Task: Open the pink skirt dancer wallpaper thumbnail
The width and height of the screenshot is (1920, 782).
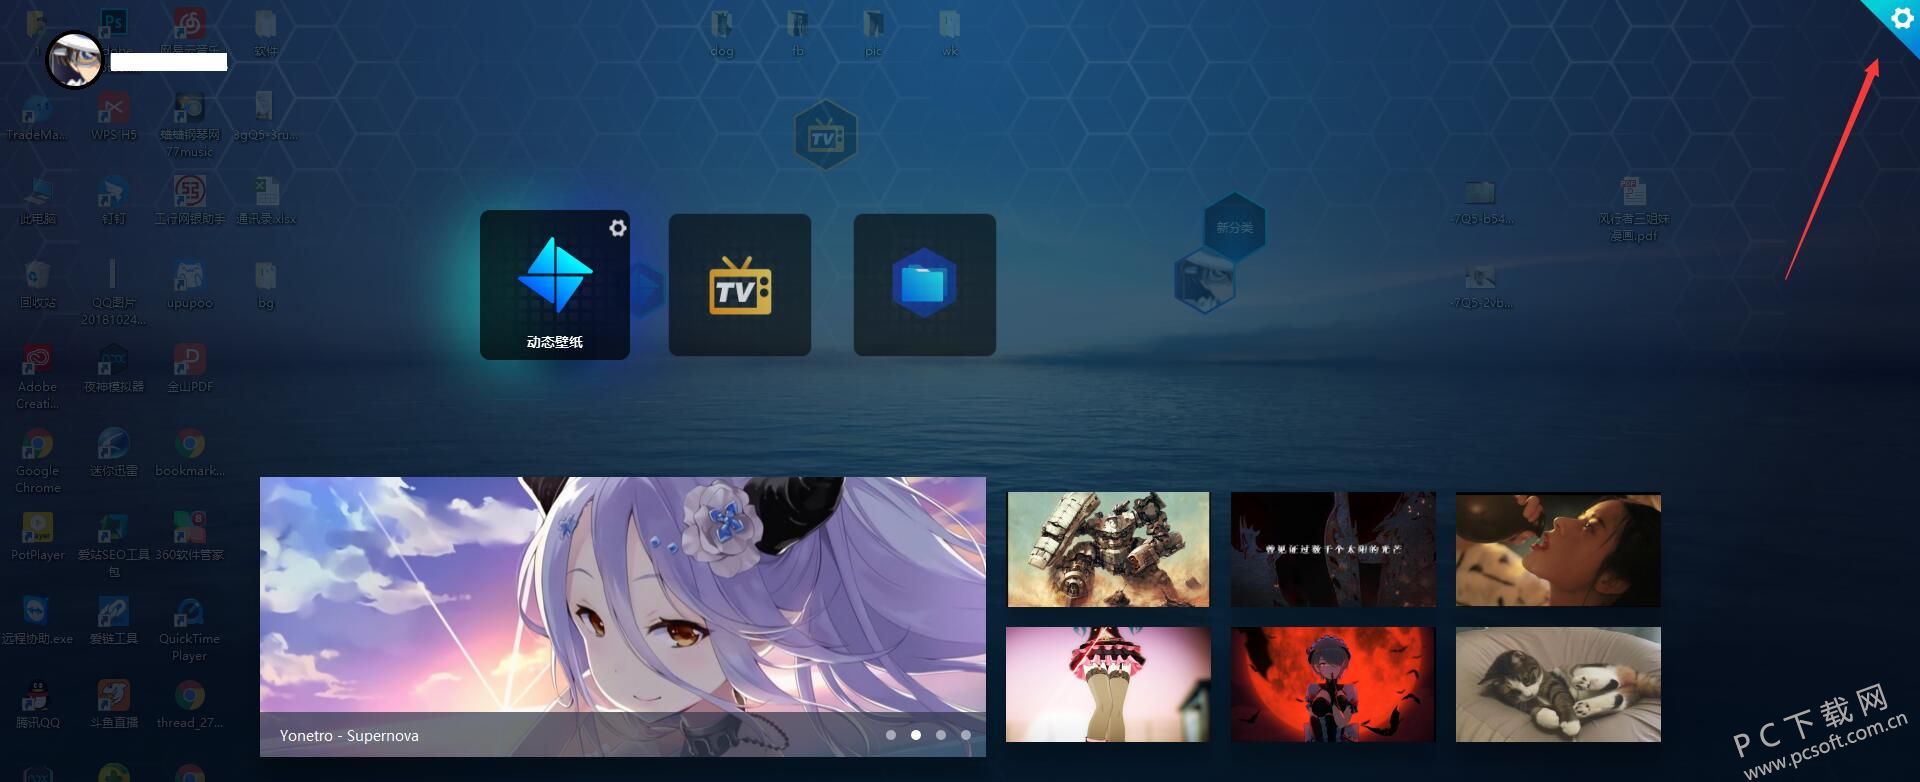Action: (x=1108, y=684)
